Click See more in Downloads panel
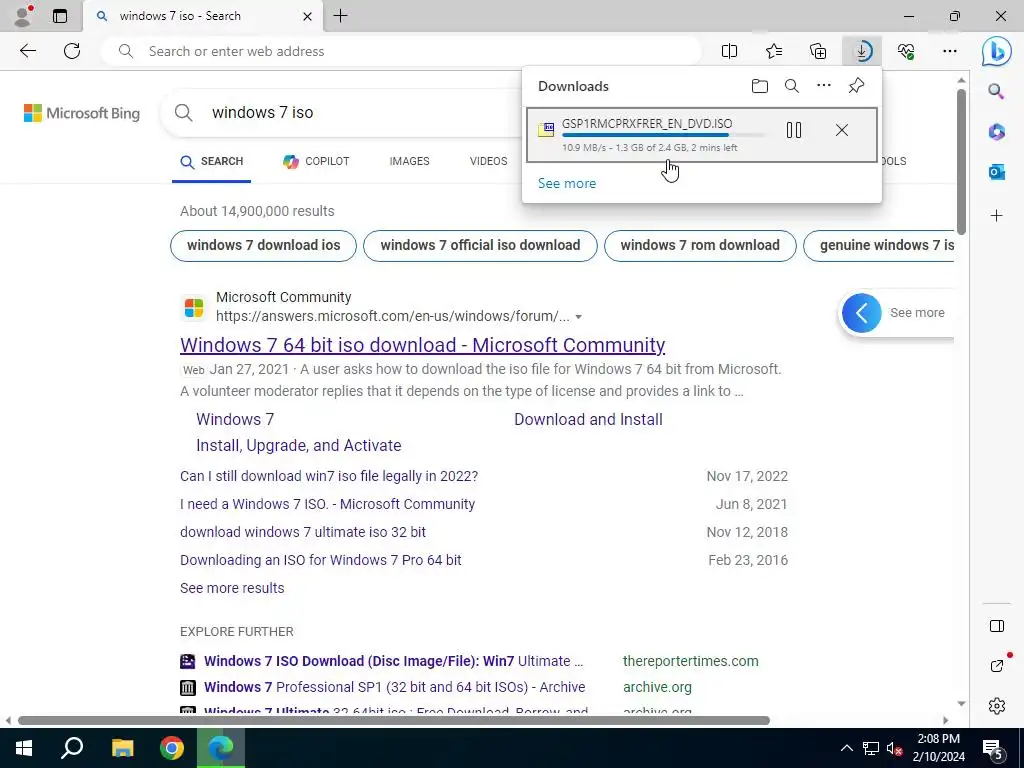The width and height of the screenshot is (1024, 768). [x=567, y=184]
